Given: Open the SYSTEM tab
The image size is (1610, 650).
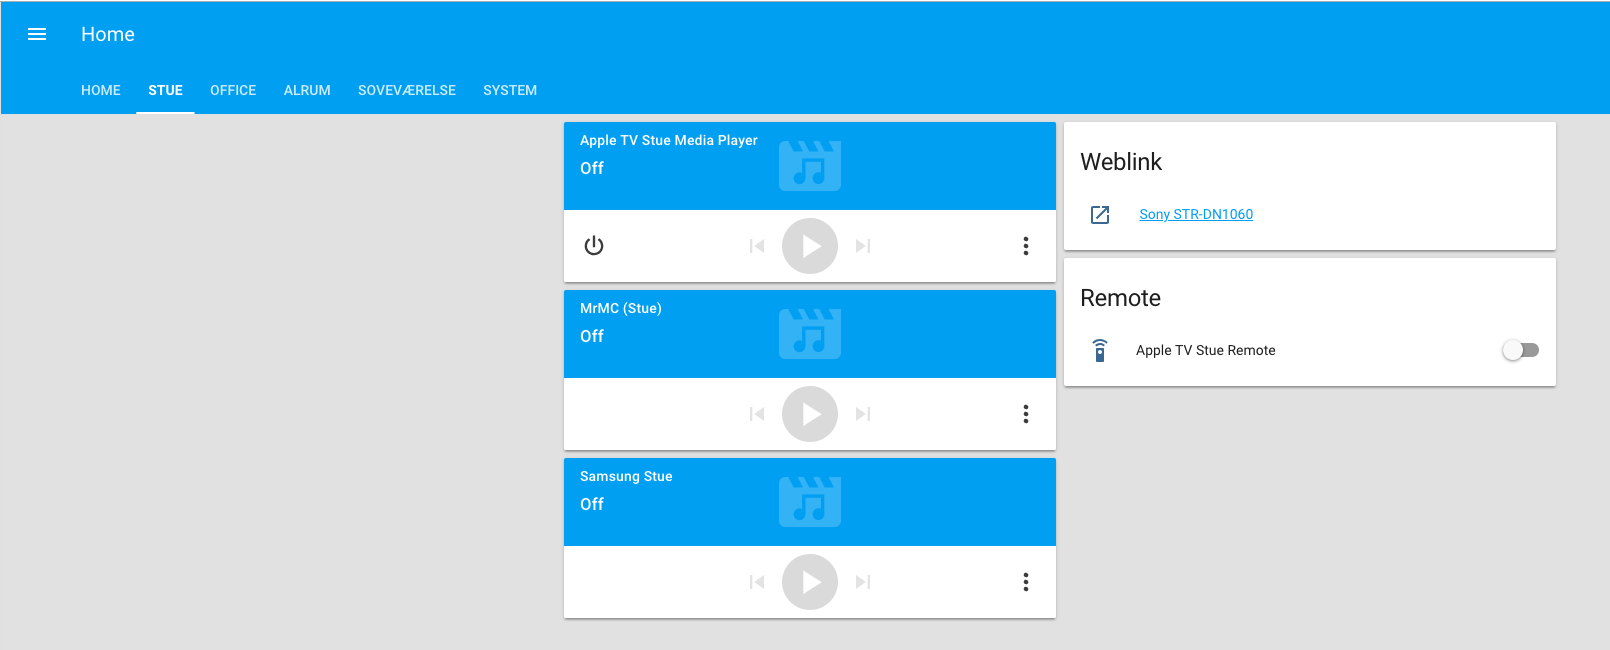Looking at the screenshot, I should point(510,90).
